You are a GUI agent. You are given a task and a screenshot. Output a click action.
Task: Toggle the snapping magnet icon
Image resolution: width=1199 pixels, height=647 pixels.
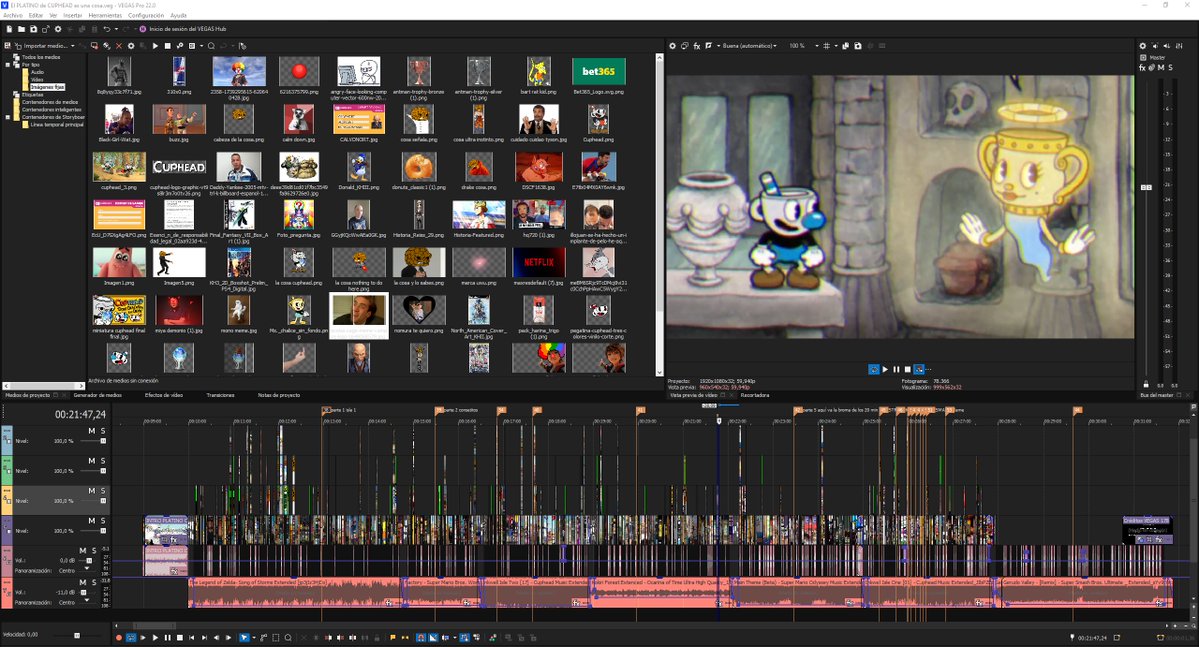click(421, 637)
